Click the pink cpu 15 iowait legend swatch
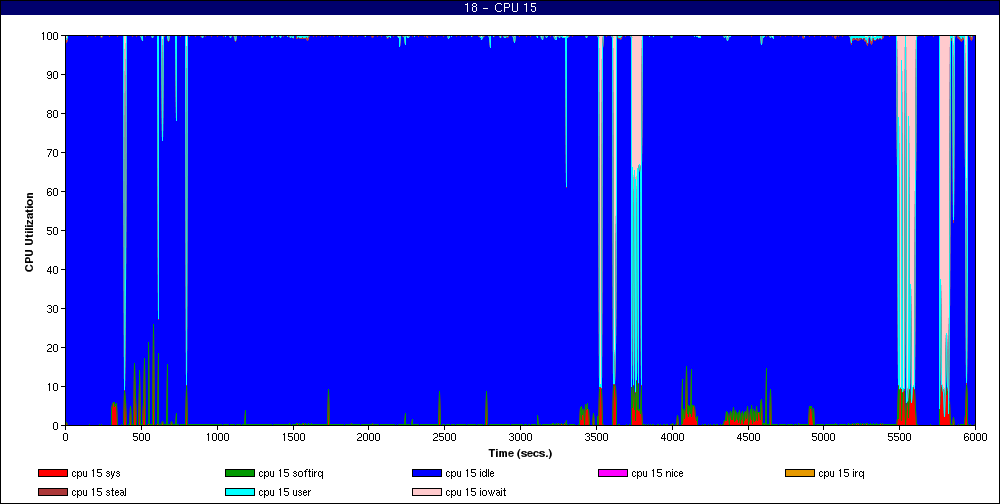The width and height of the screenshot is (1000, 504). (x=427, y=493)
